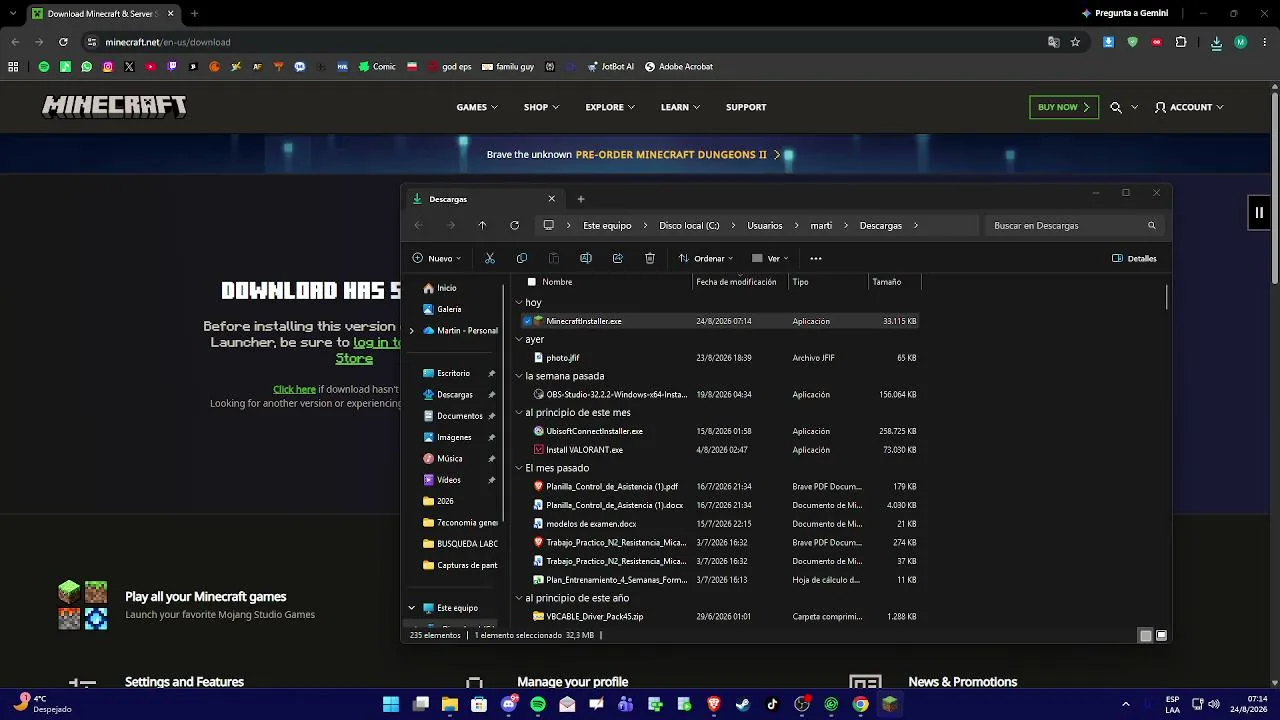Screen dimensions: 1280x720
Task: Uncheck the MinecraftInstaller.exe checkbox
Action: tap(527, 321)
